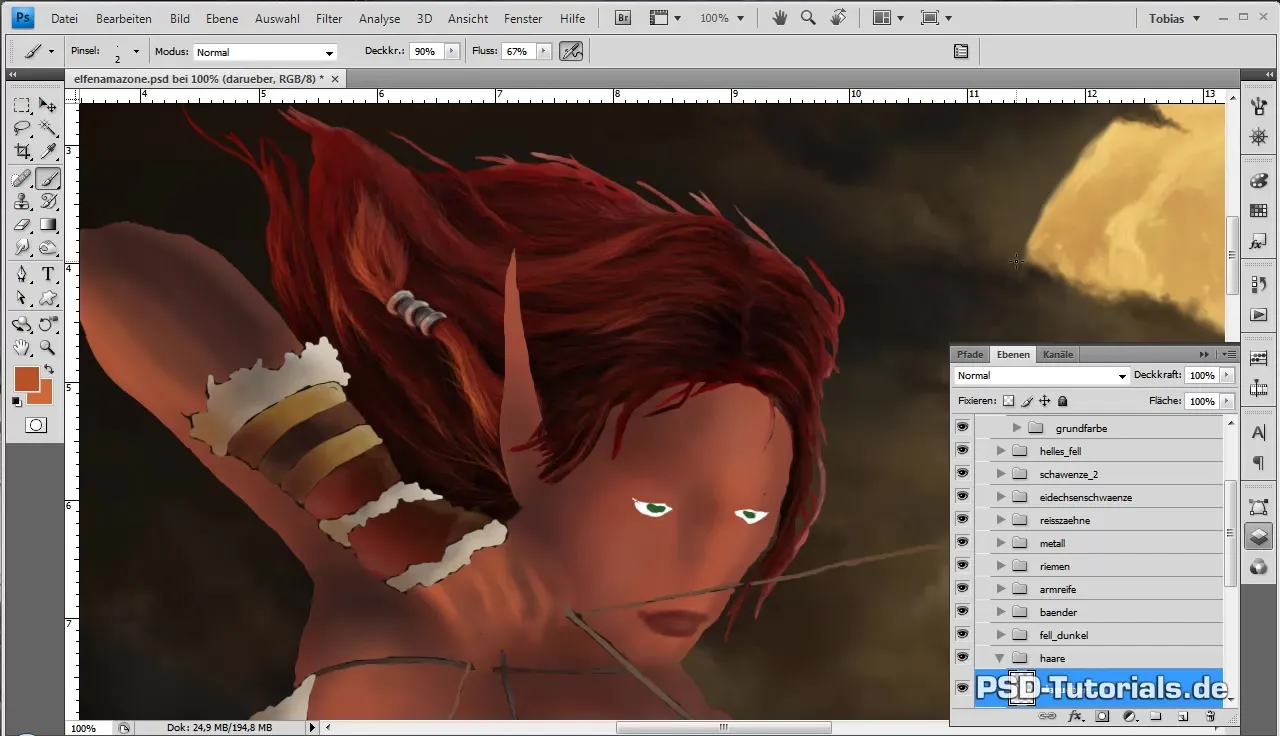The width and height of the screenshot is (1280, 736).
Task: Hide the schawenze_2 layer group
Action: (962, 474)
